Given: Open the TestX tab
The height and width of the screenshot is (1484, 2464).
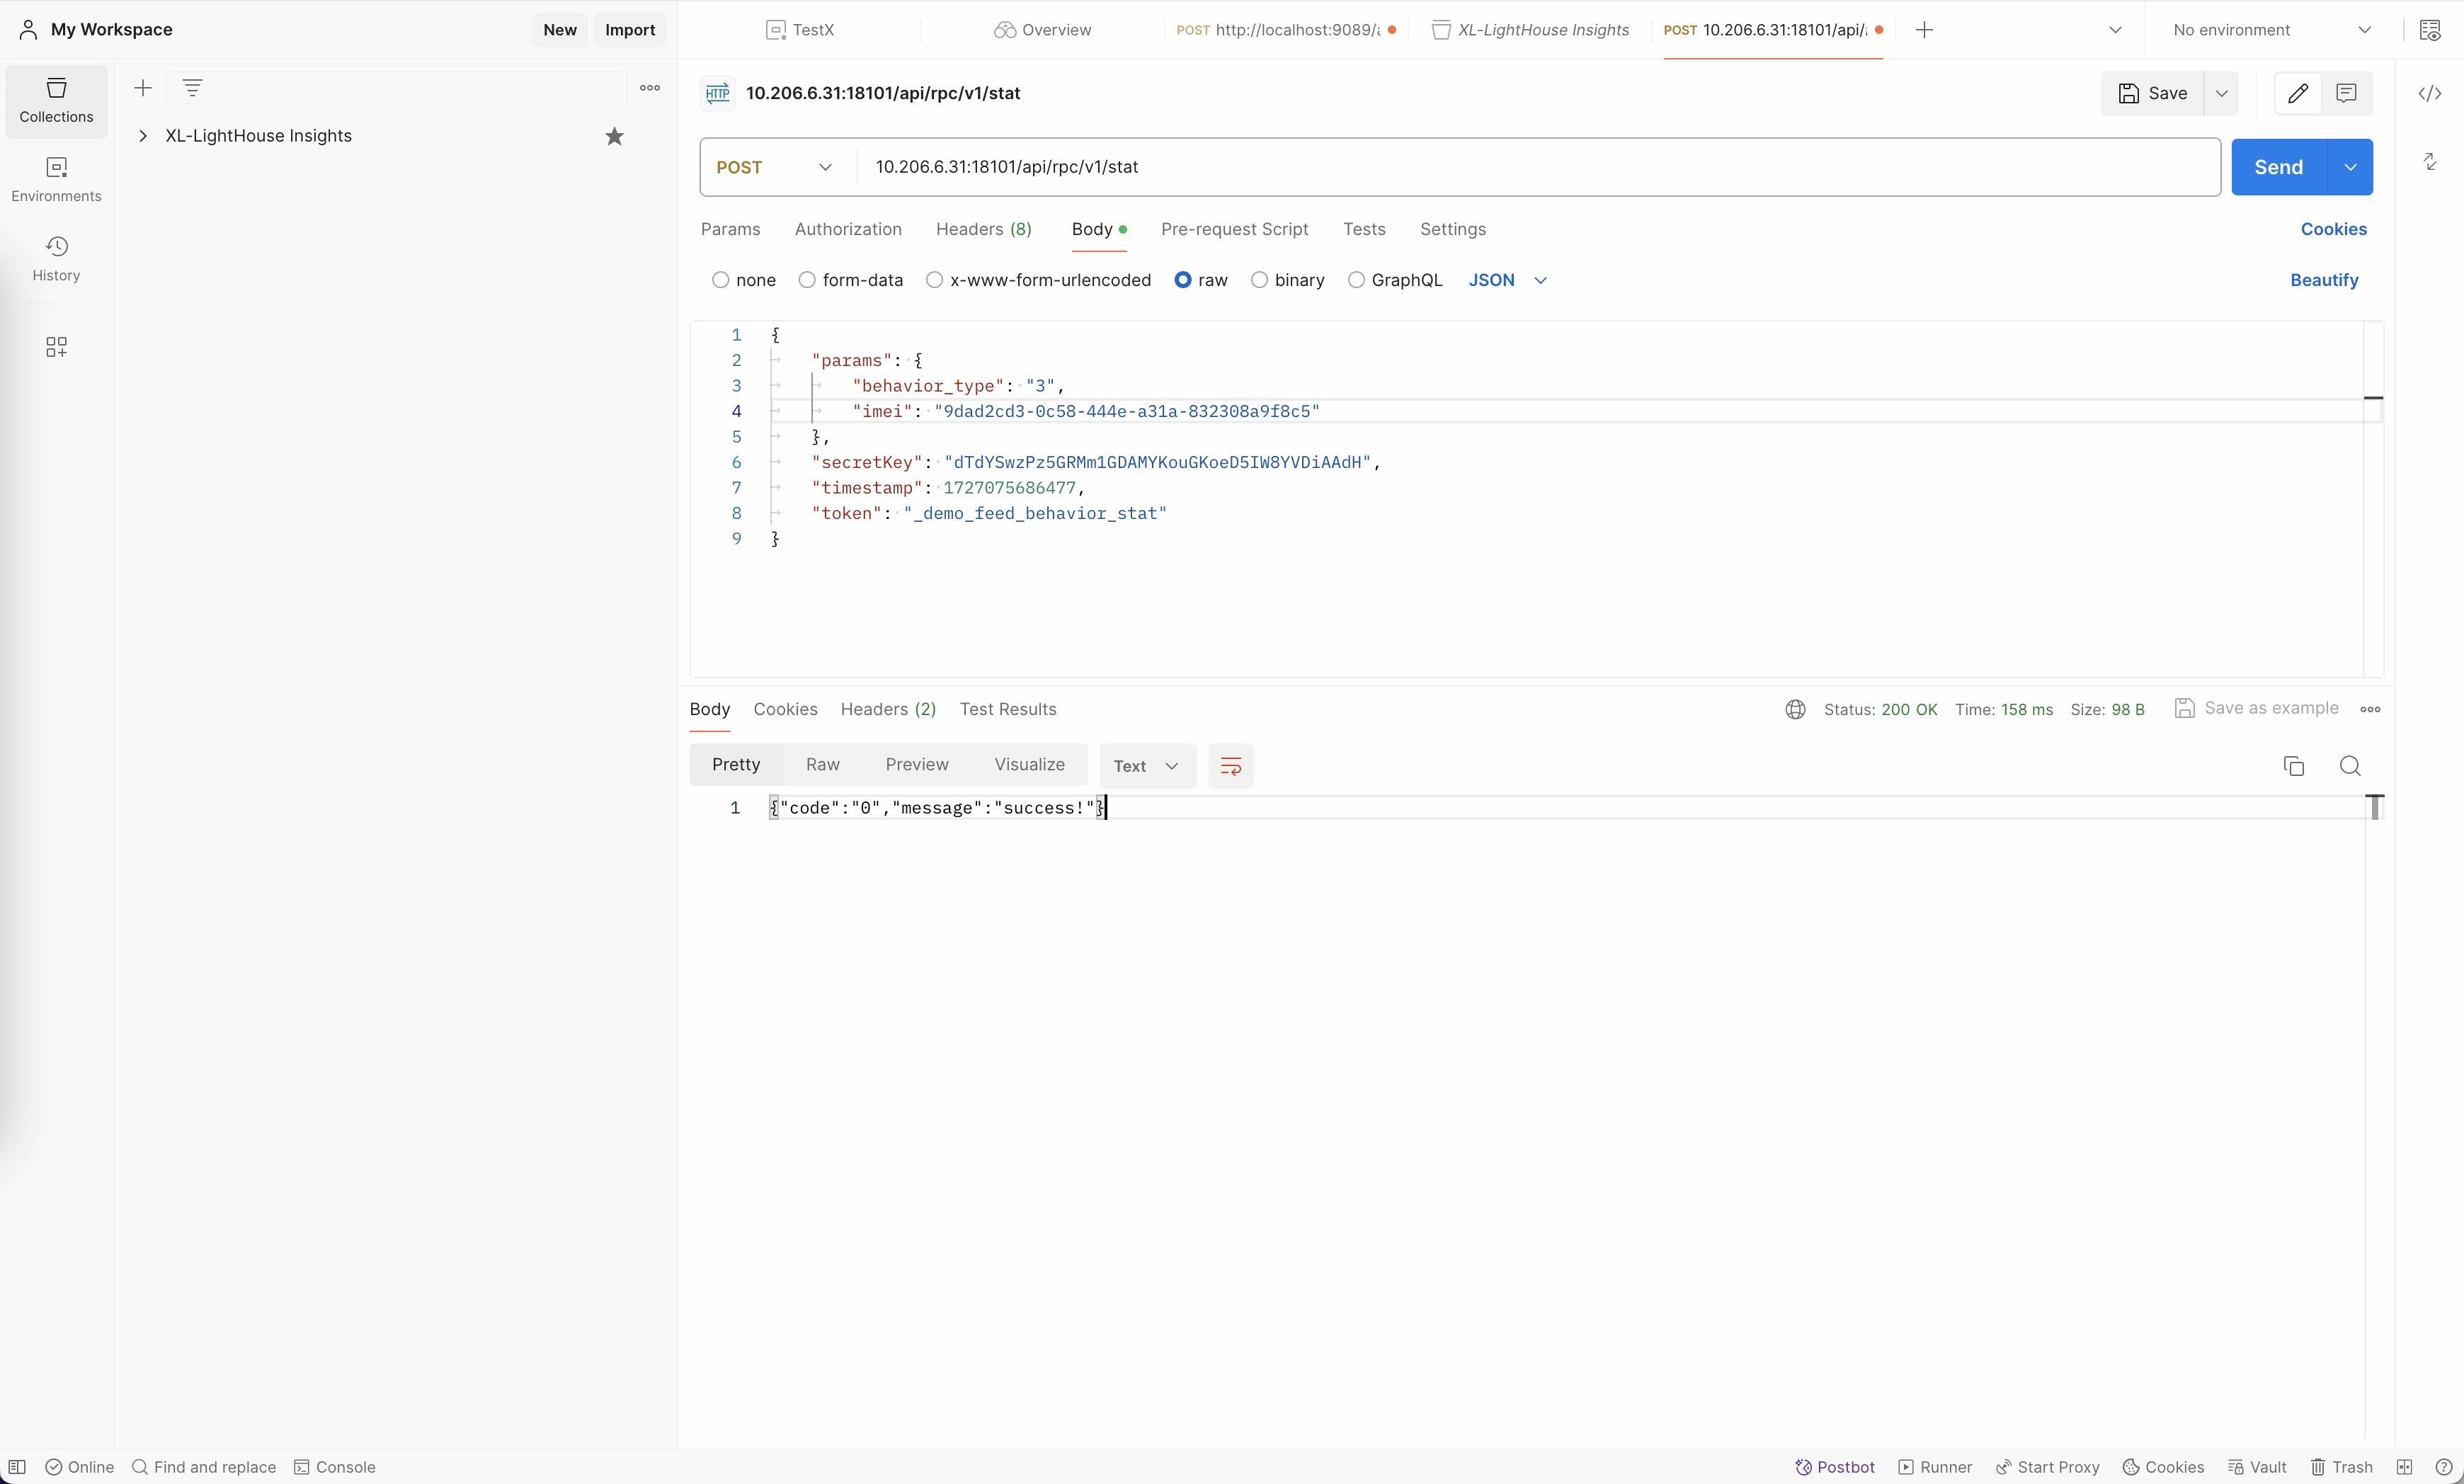Looking at the screenshot, I should click(800, 30).
